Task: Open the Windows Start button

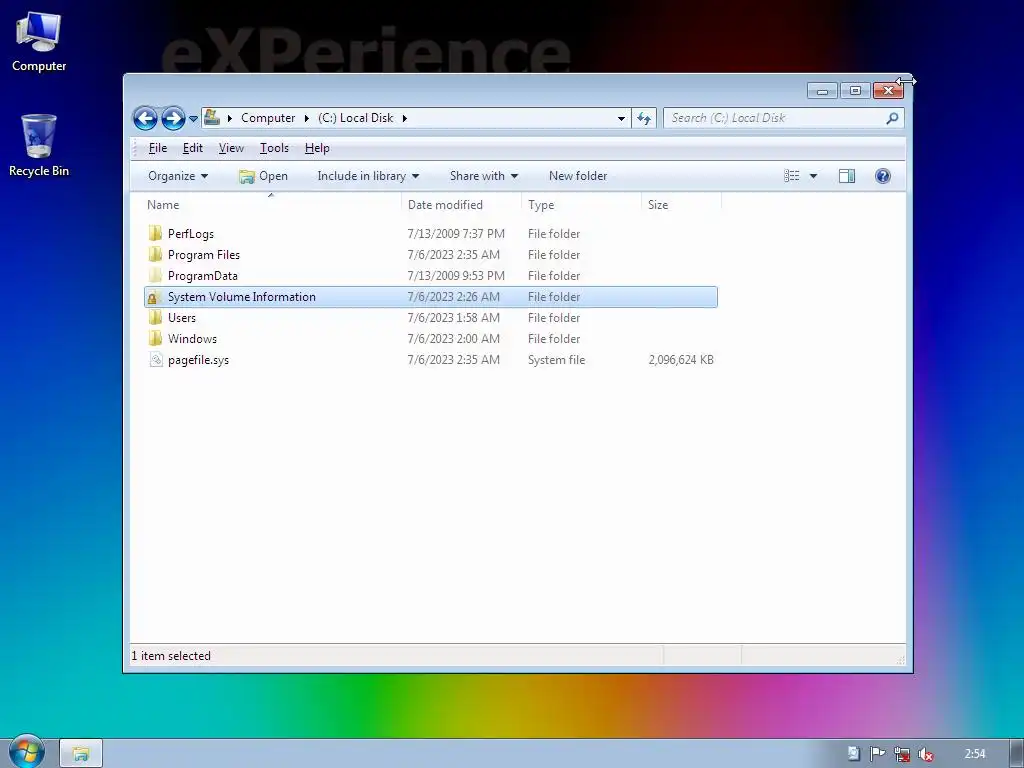Action: coord(26,752)
